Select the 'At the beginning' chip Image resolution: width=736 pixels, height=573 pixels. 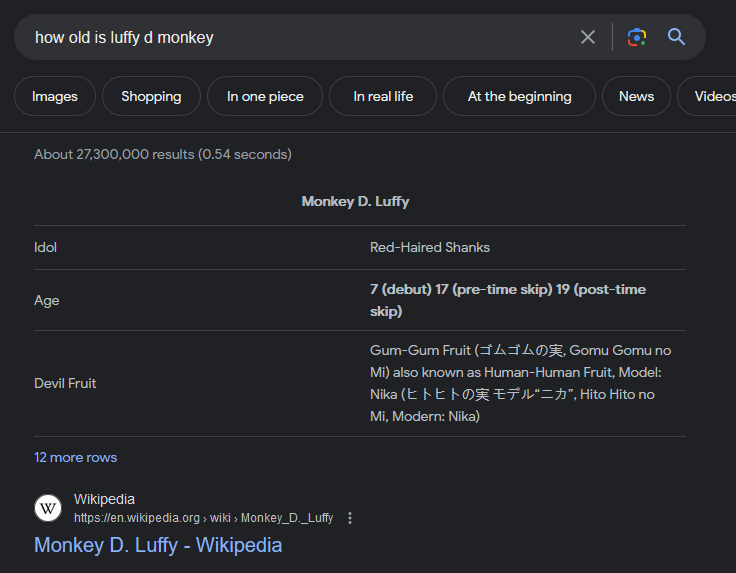520,96
